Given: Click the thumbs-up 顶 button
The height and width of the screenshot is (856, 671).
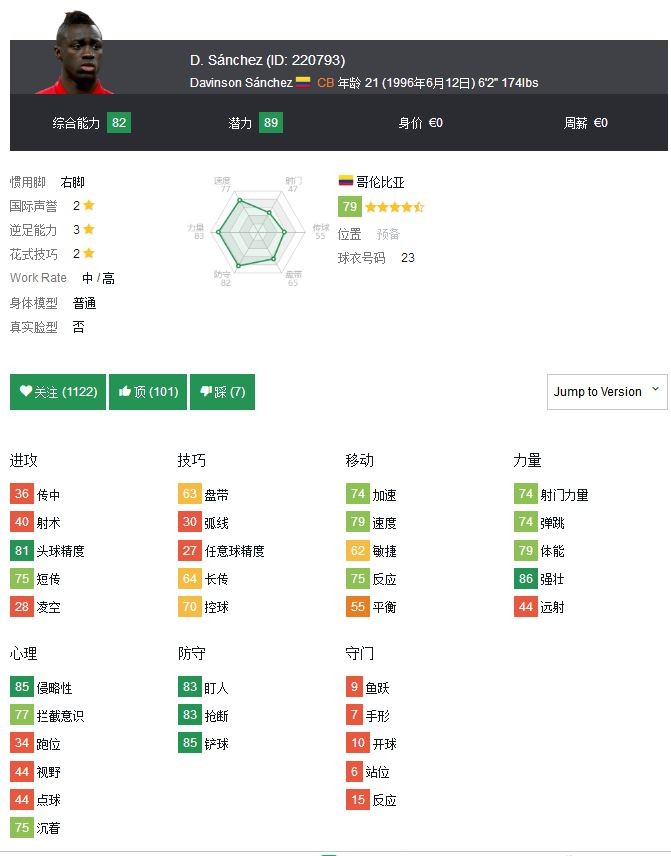Looking at the screenshot, I should tap(148, 392).
